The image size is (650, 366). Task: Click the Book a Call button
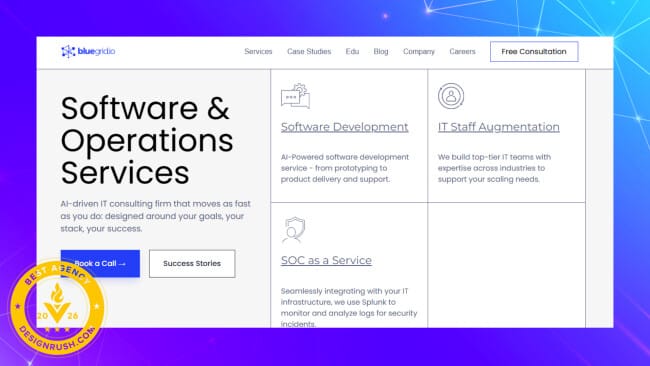[100, 263]
